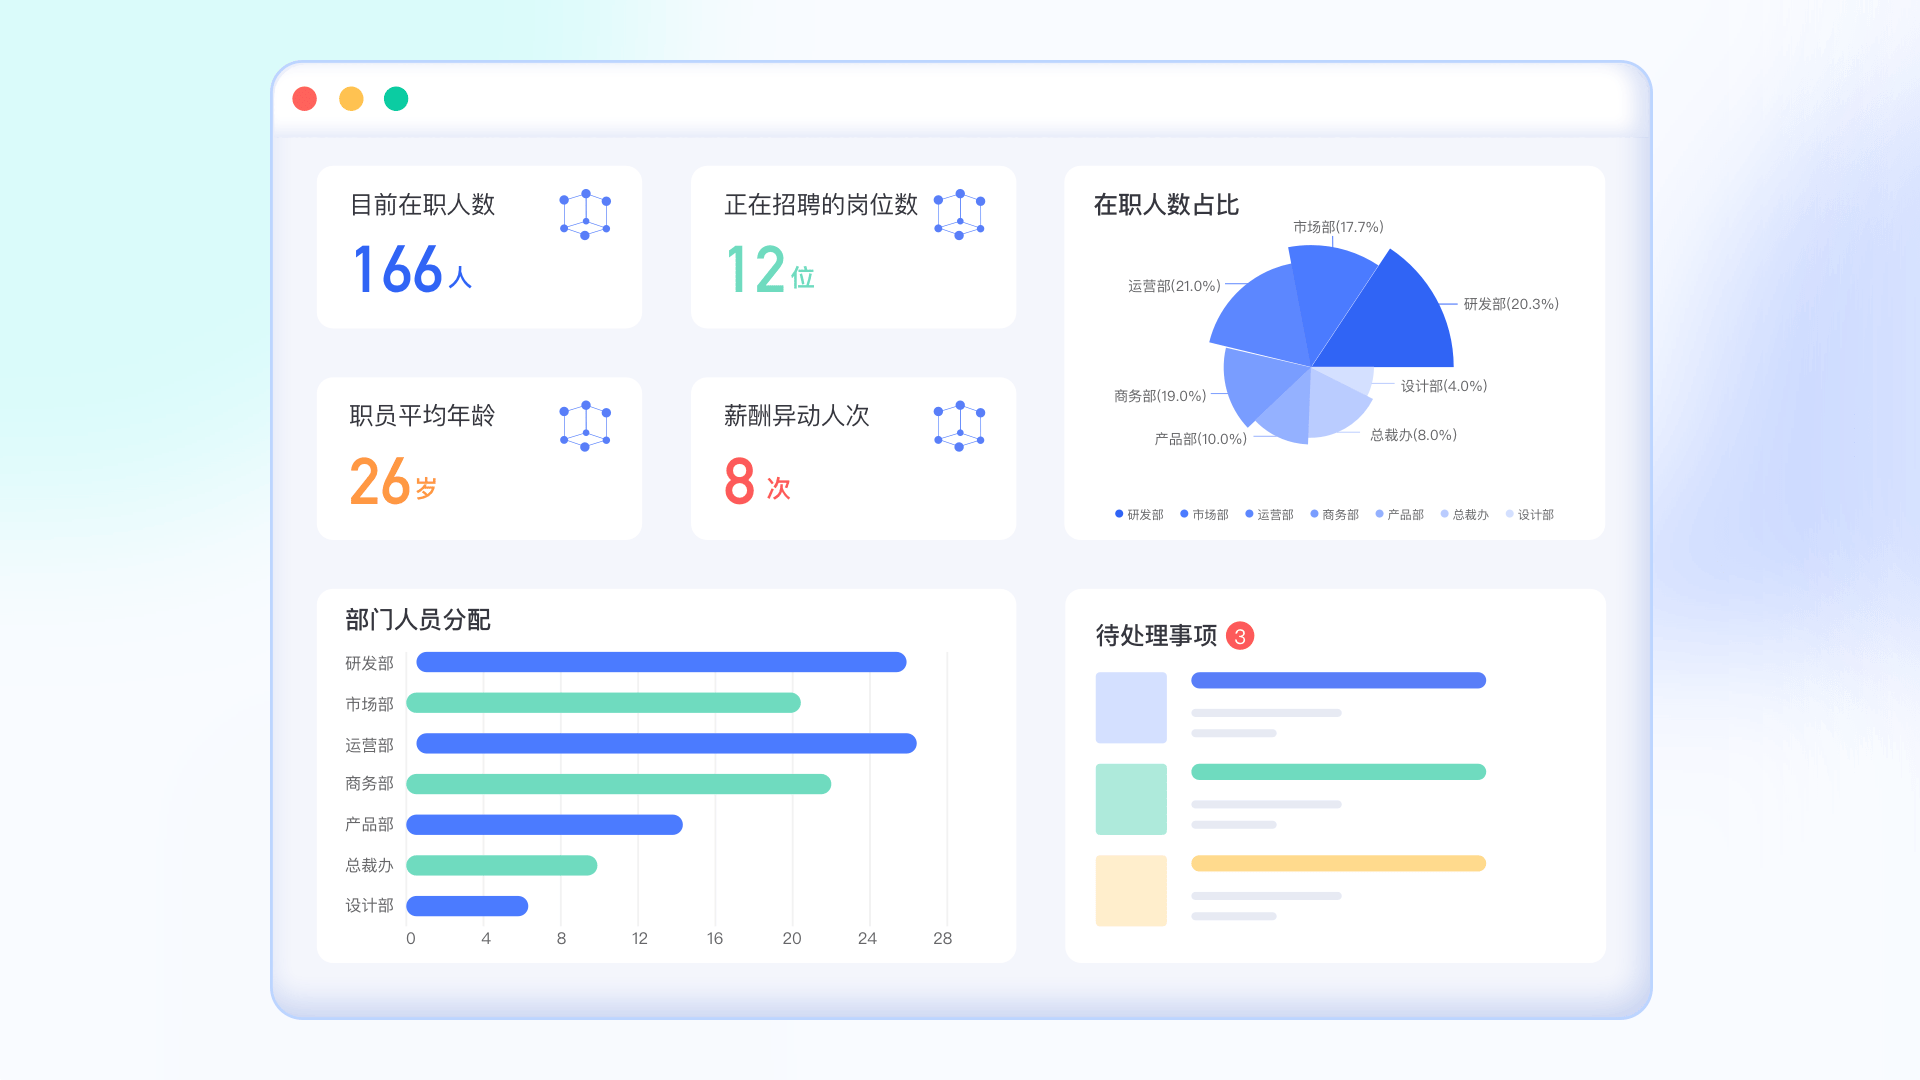Click the 总裁办(8.0%) pie label
The height and width of the screenshot is (1080, 1920).
1413,435
